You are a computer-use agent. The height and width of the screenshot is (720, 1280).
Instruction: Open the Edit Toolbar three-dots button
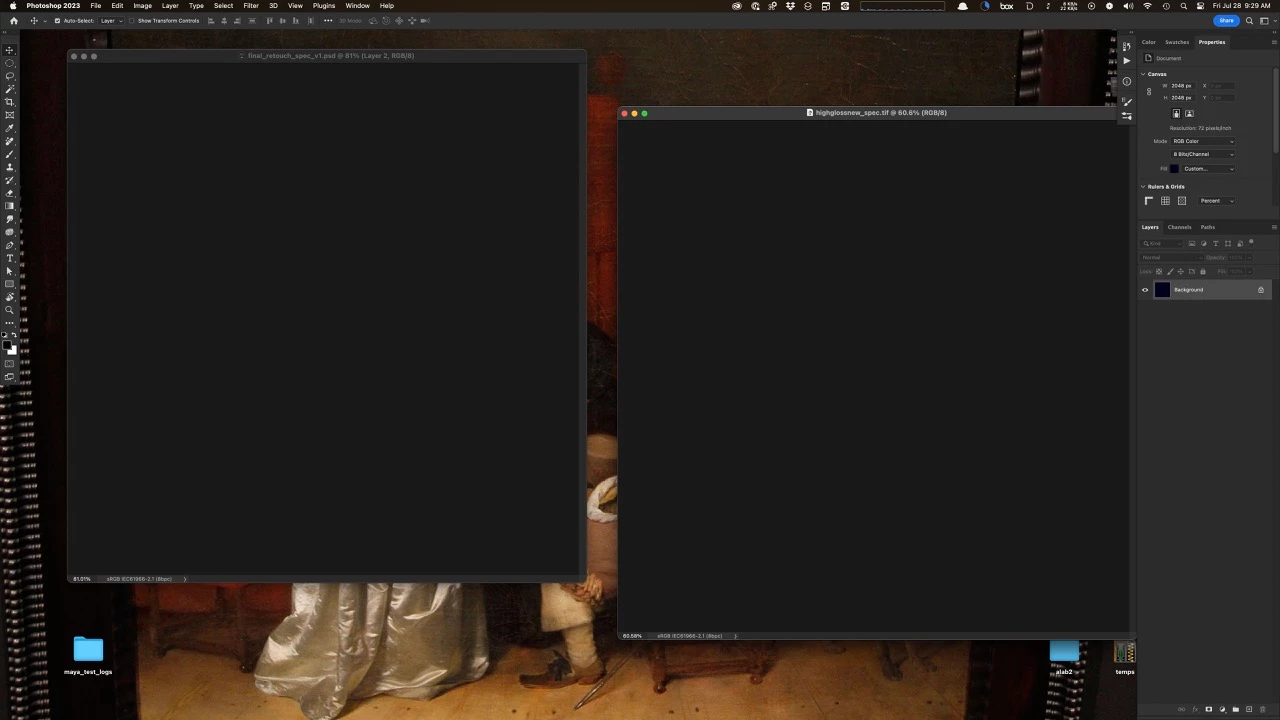(10, 322)
